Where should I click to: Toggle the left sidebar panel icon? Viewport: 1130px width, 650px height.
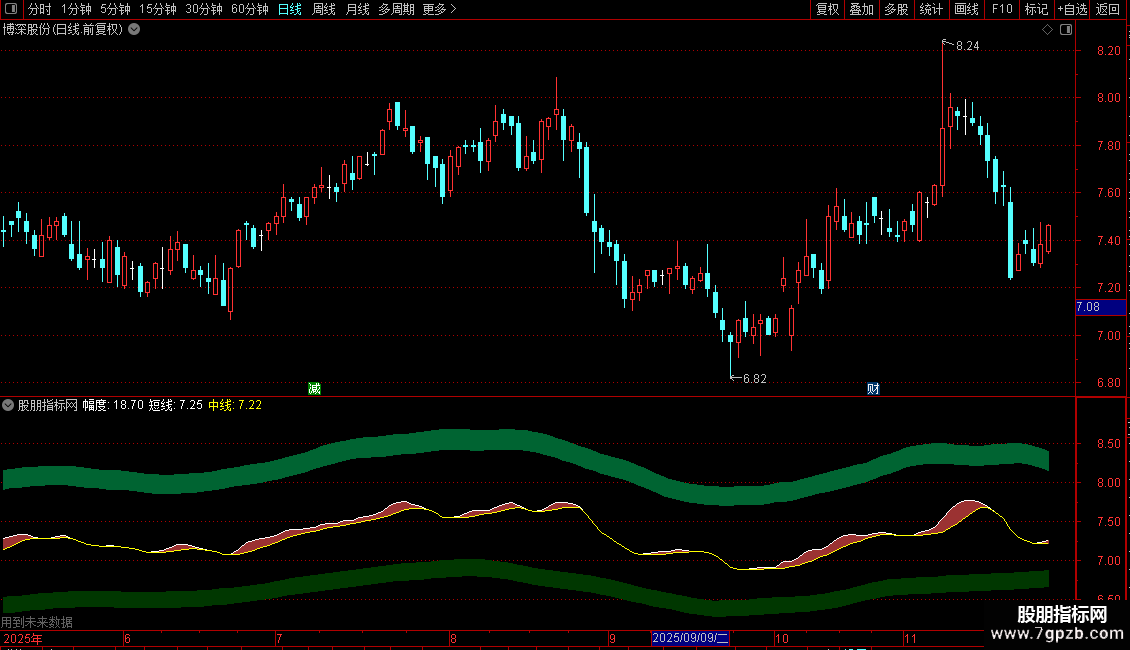[11, 9]
